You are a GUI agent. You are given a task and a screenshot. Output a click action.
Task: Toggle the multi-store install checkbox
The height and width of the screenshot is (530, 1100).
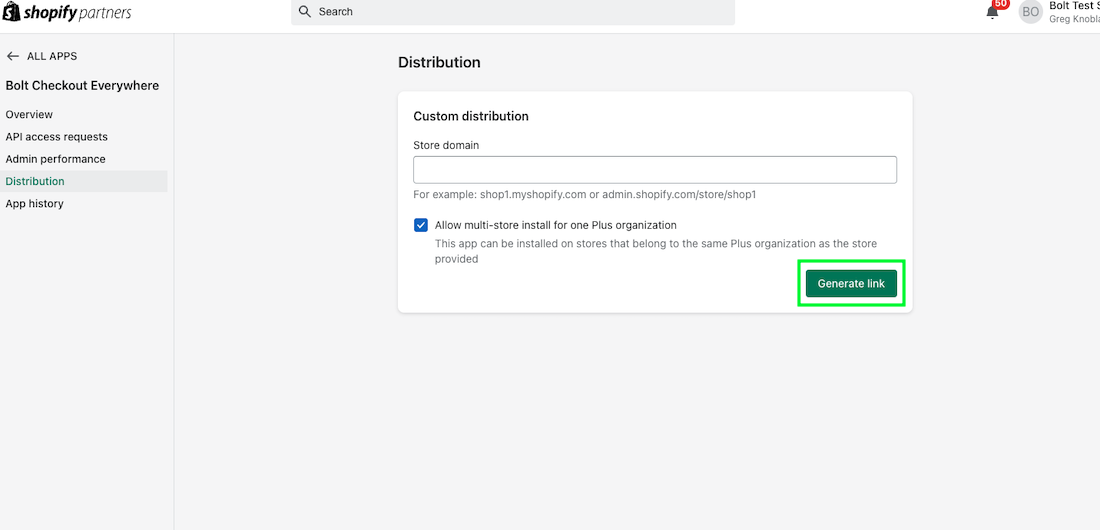pyautogui.click(x=421, y=225)
